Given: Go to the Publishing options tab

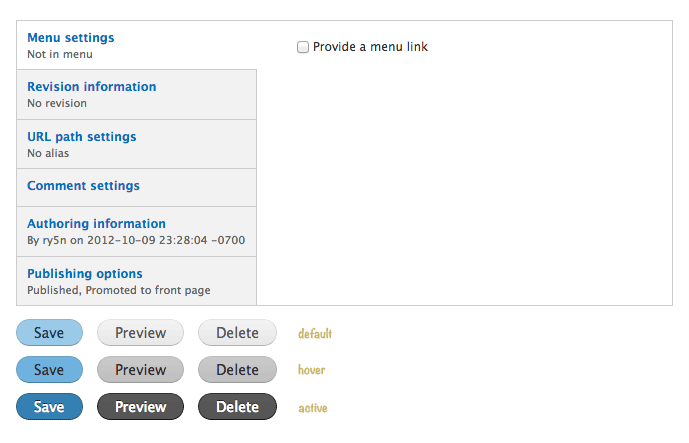Looking at the screenshot, I should [x=85, y=274].
